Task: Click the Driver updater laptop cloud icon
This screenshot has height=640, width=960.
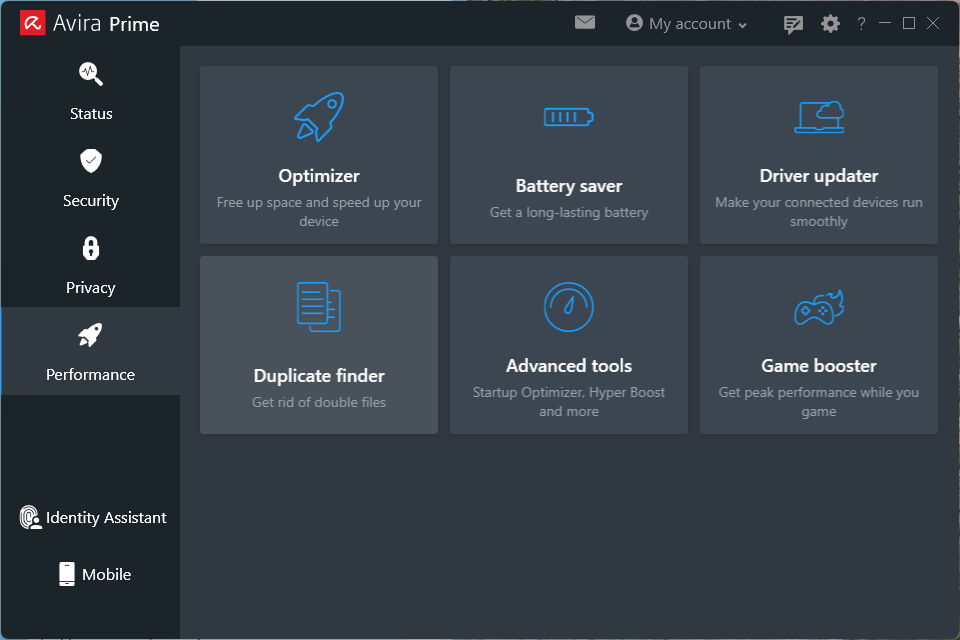Action: point(819,117)
